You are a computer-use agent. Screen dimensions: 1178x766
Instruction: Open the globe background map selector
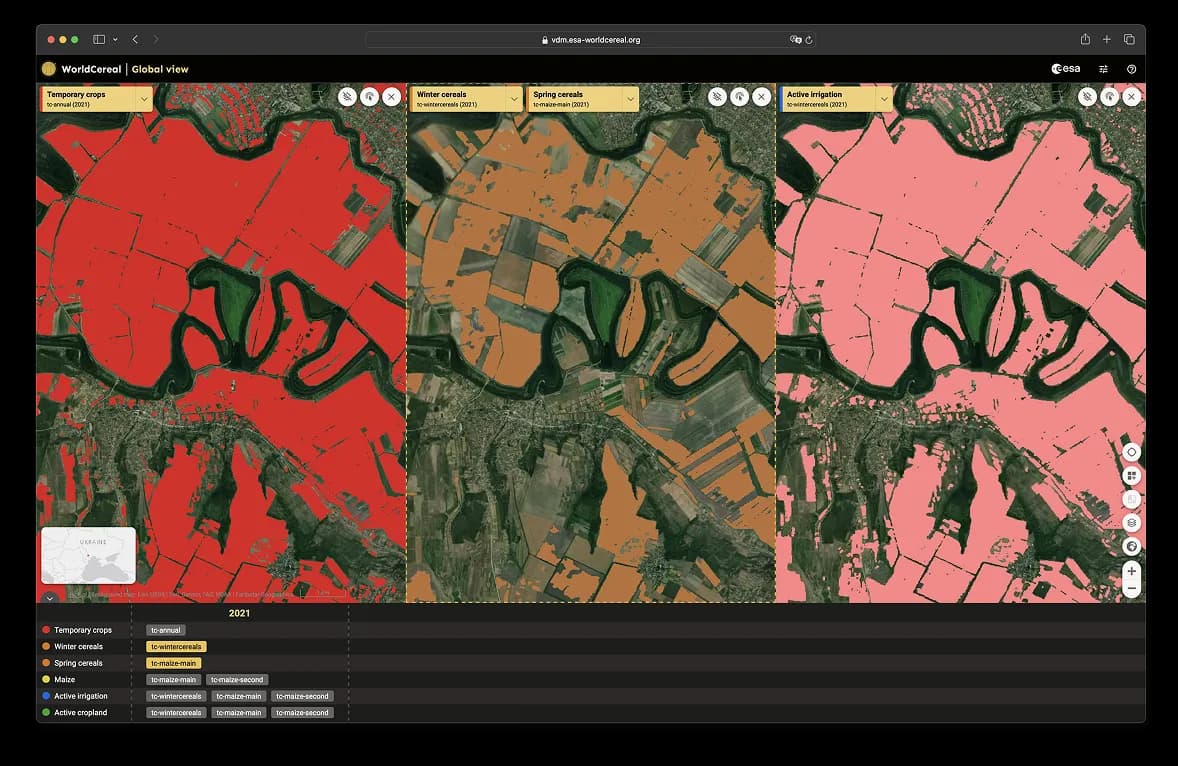point(1131,546)
